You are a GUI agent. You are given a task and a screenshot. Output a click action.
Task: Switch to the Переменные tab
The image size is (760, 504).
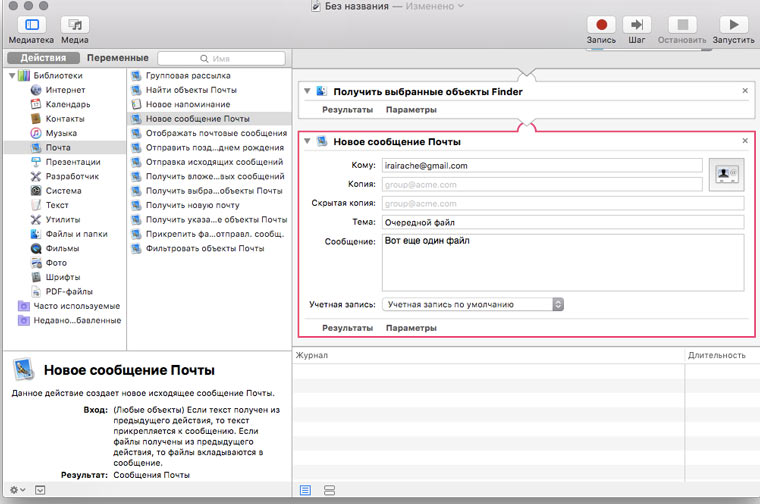tap(117, 58)
